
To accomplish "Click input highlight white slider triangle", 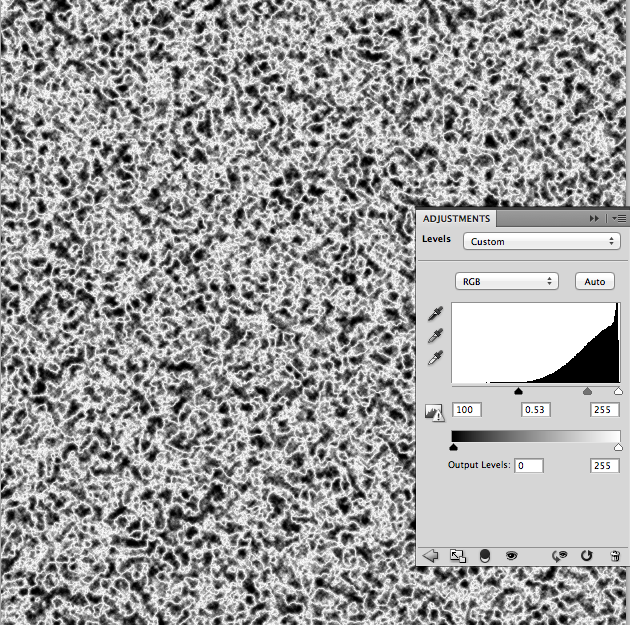I will coord(618,391).
